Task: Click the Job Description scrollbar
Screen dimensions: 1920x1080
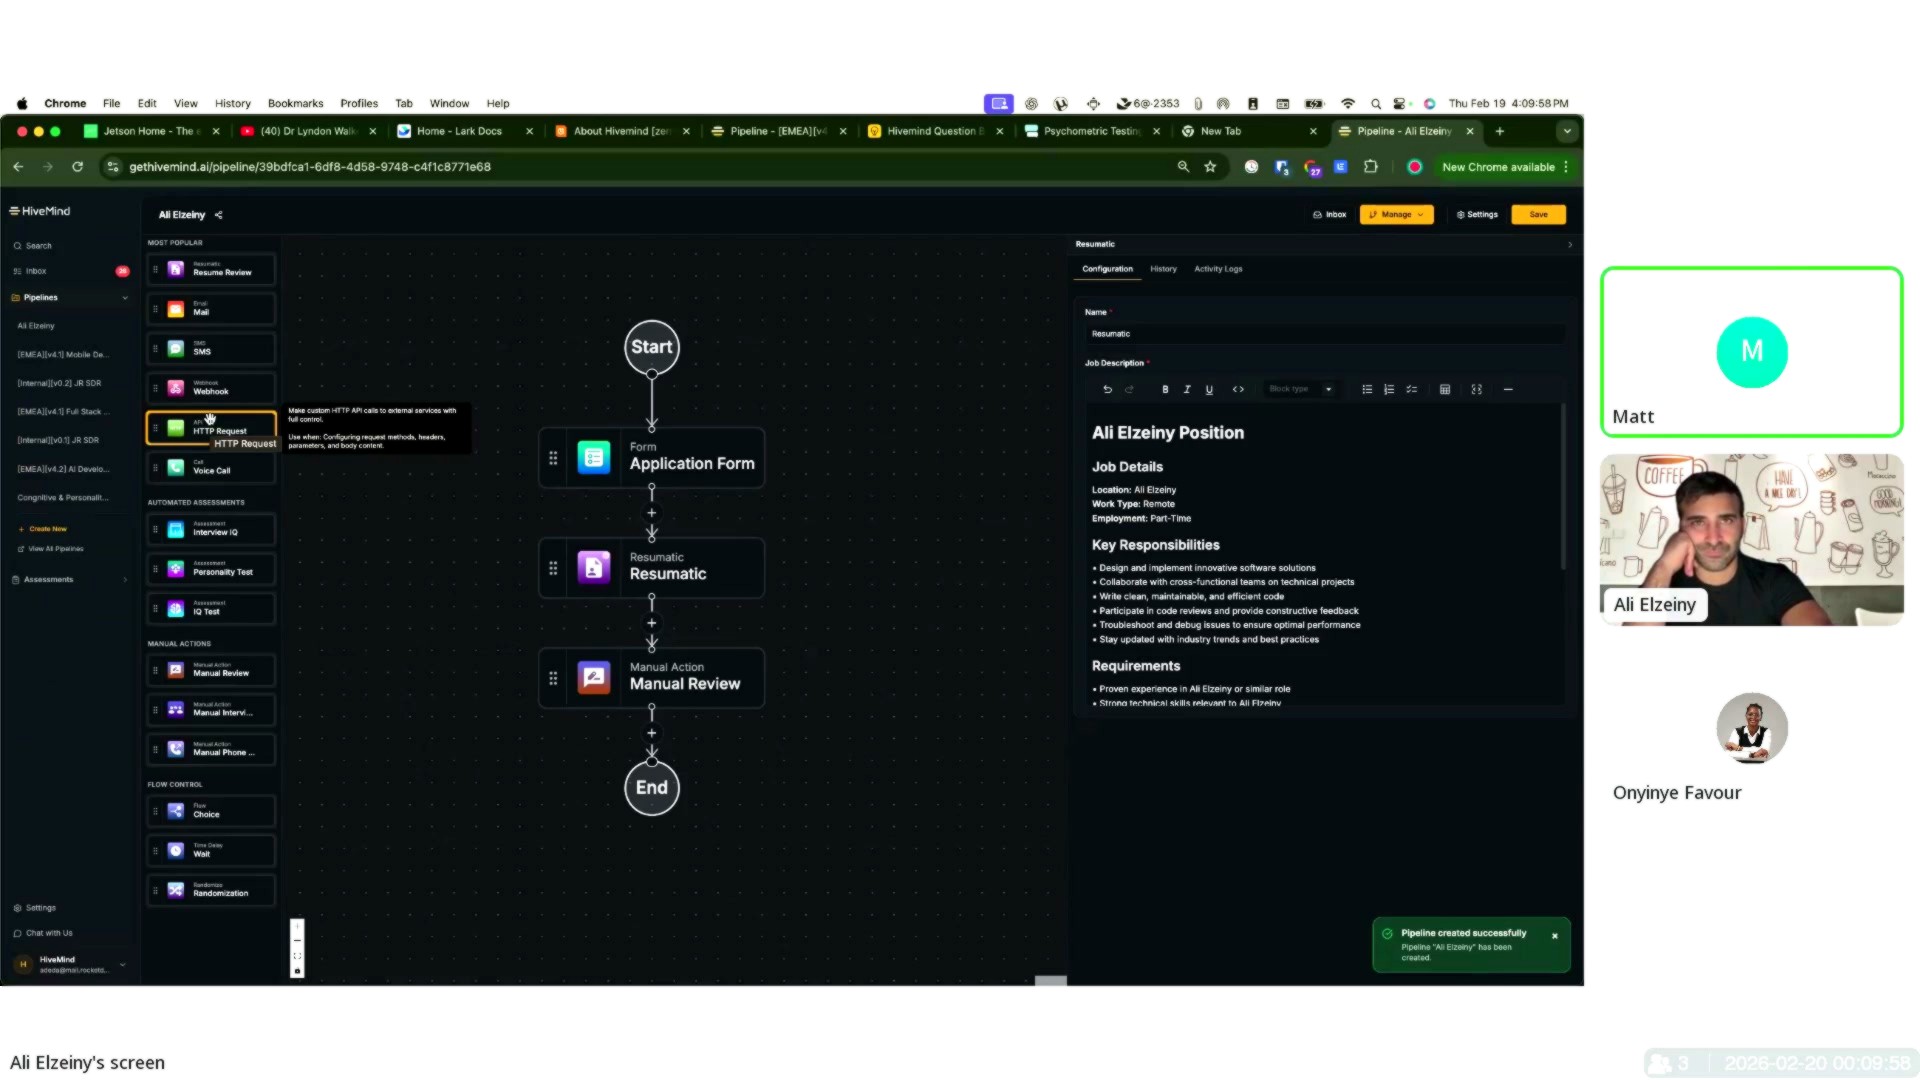Action: [1563, 488]
